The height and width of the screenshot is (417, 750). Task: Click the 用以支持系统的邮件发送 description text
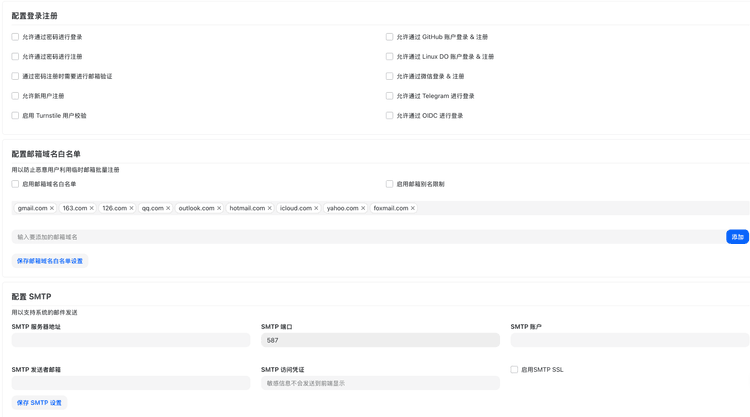pos(44,312)
